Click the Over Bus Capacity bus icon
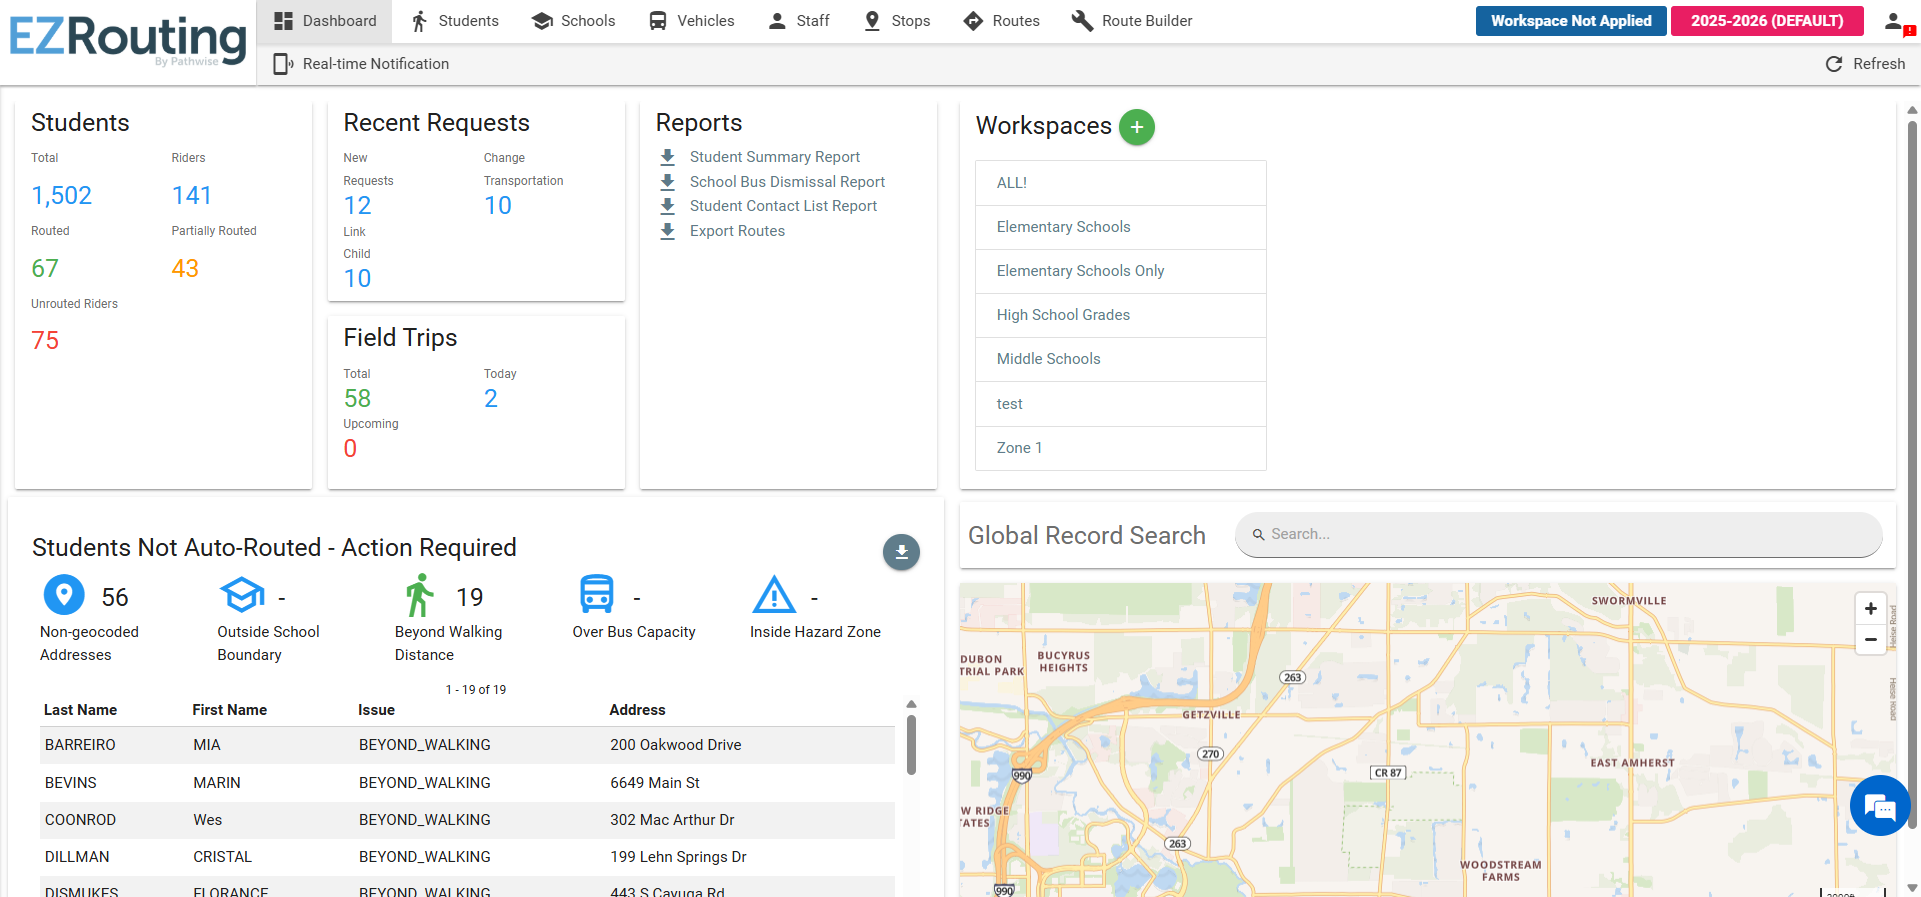1921x897 pixels. point(597,595)
